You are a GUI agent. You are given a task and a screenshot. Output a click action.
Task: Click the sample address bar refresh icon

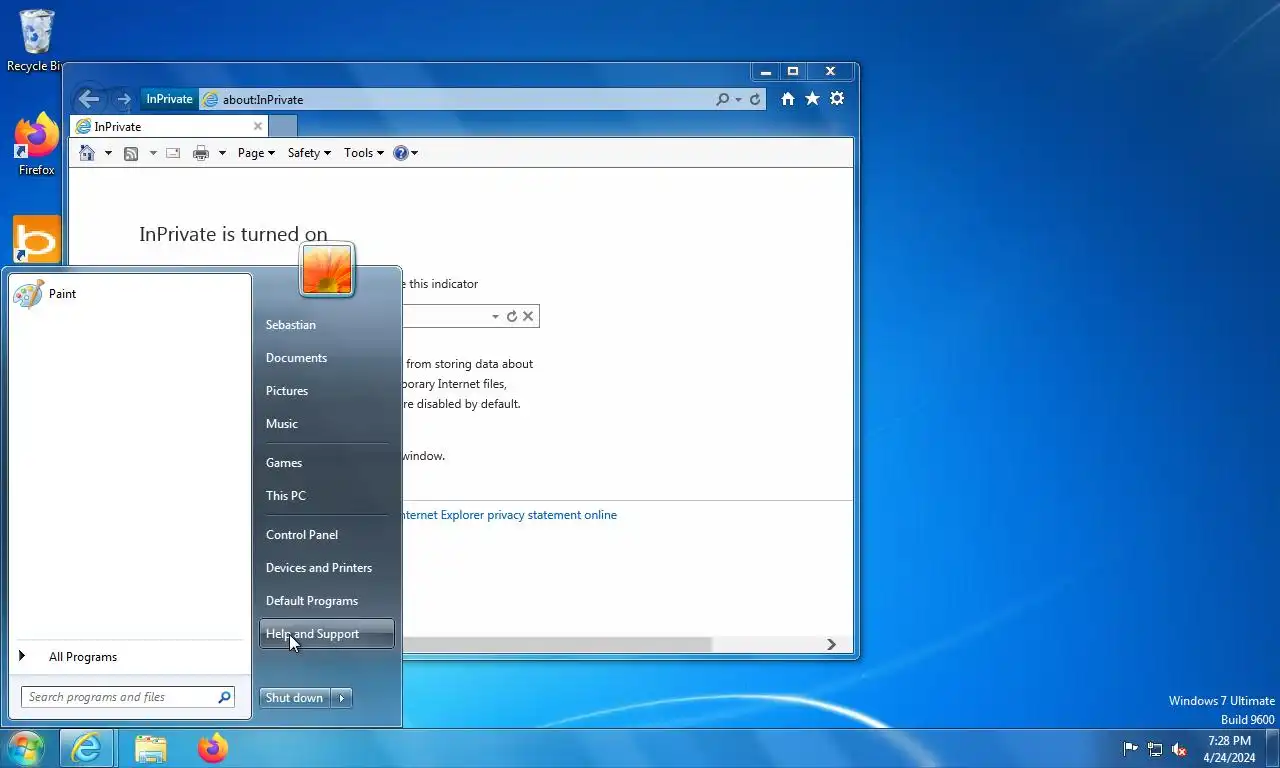(x=512, y=316)
